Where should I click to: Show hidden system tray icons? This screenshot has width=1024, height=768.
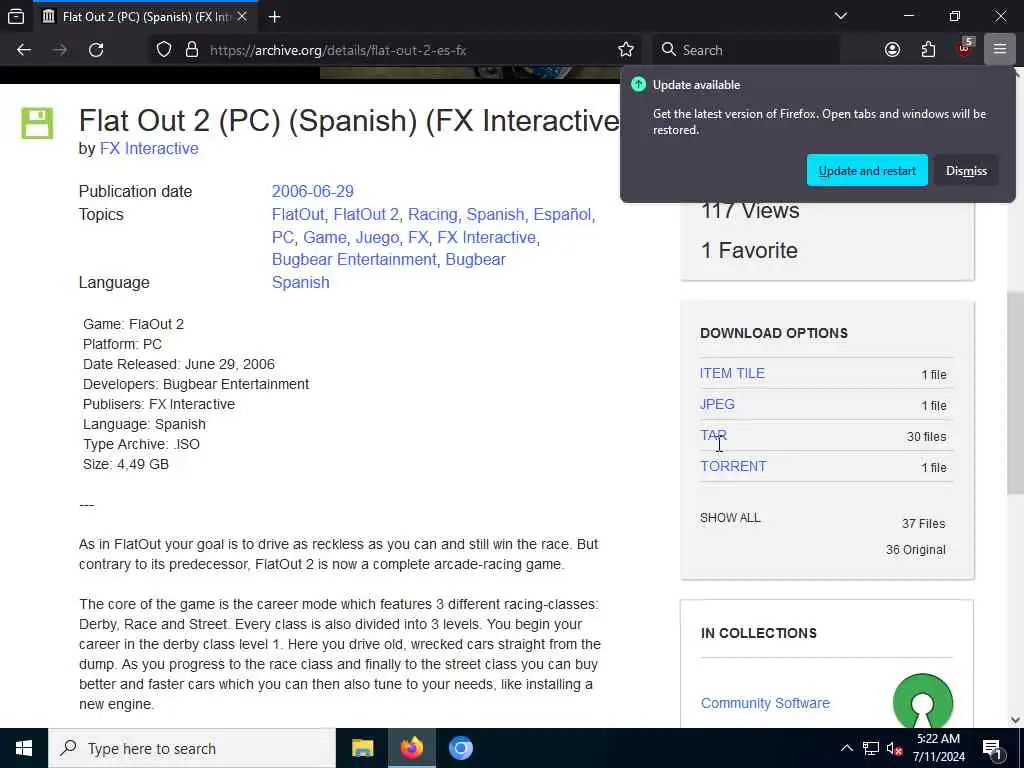click(x=846, y=748)
